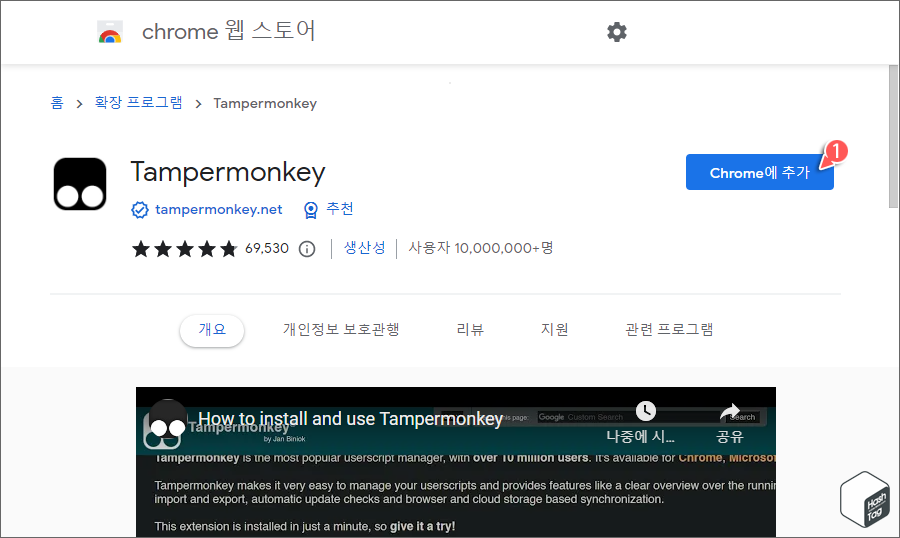Viewport: 900px width, 538px height.
Task: Open the rating info circle icon
Action: tap(307, 249)
